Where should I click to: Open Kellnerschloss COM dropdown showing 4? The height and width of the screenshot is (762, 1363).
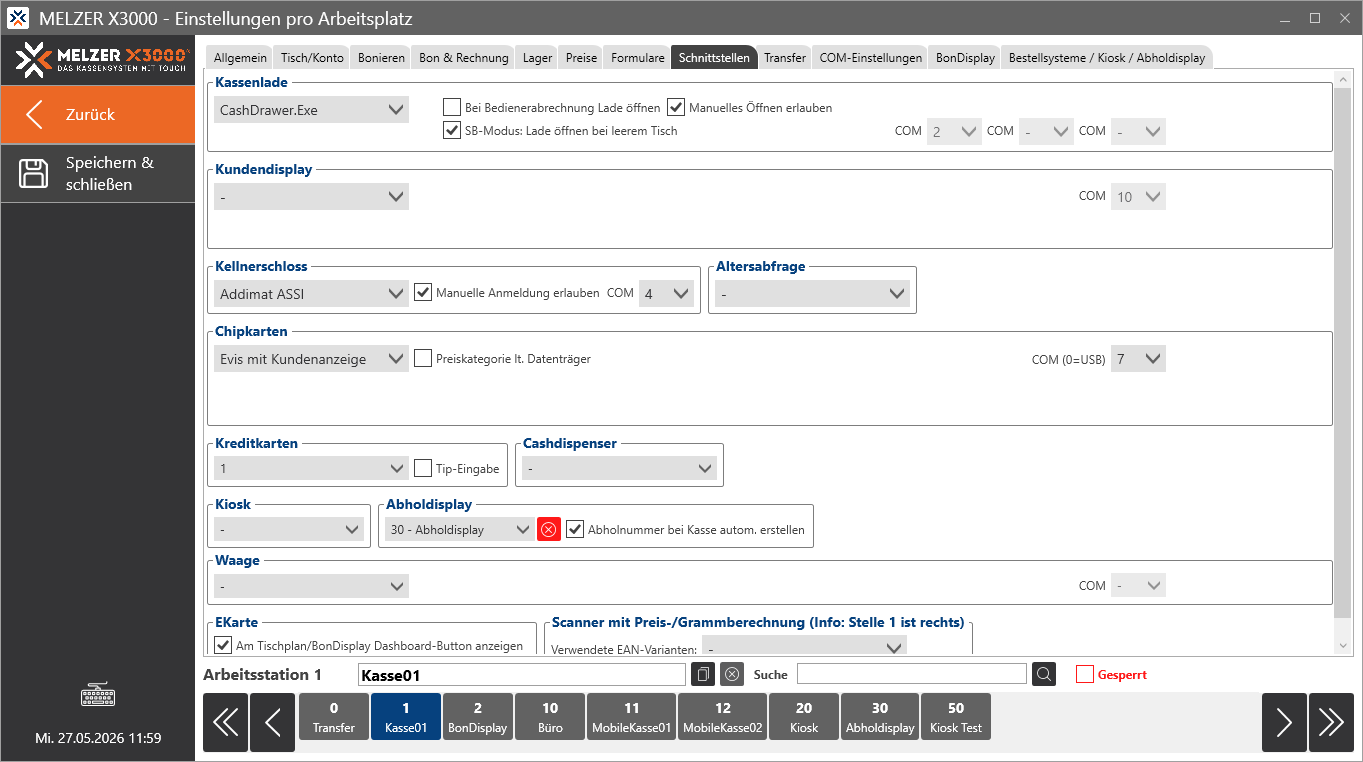click(667, 294)
